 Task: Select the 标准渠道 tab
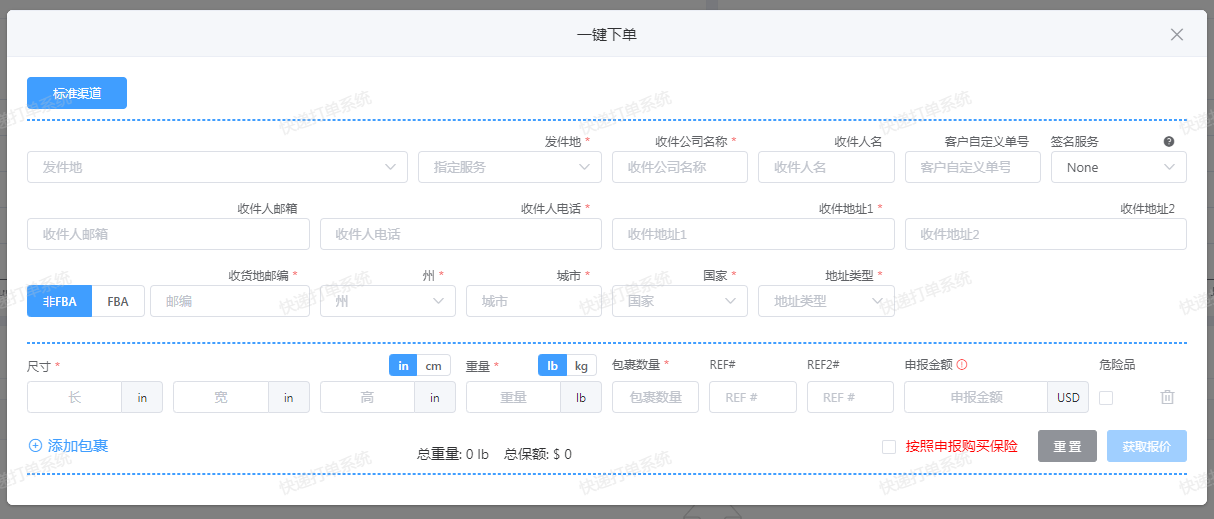77,93
